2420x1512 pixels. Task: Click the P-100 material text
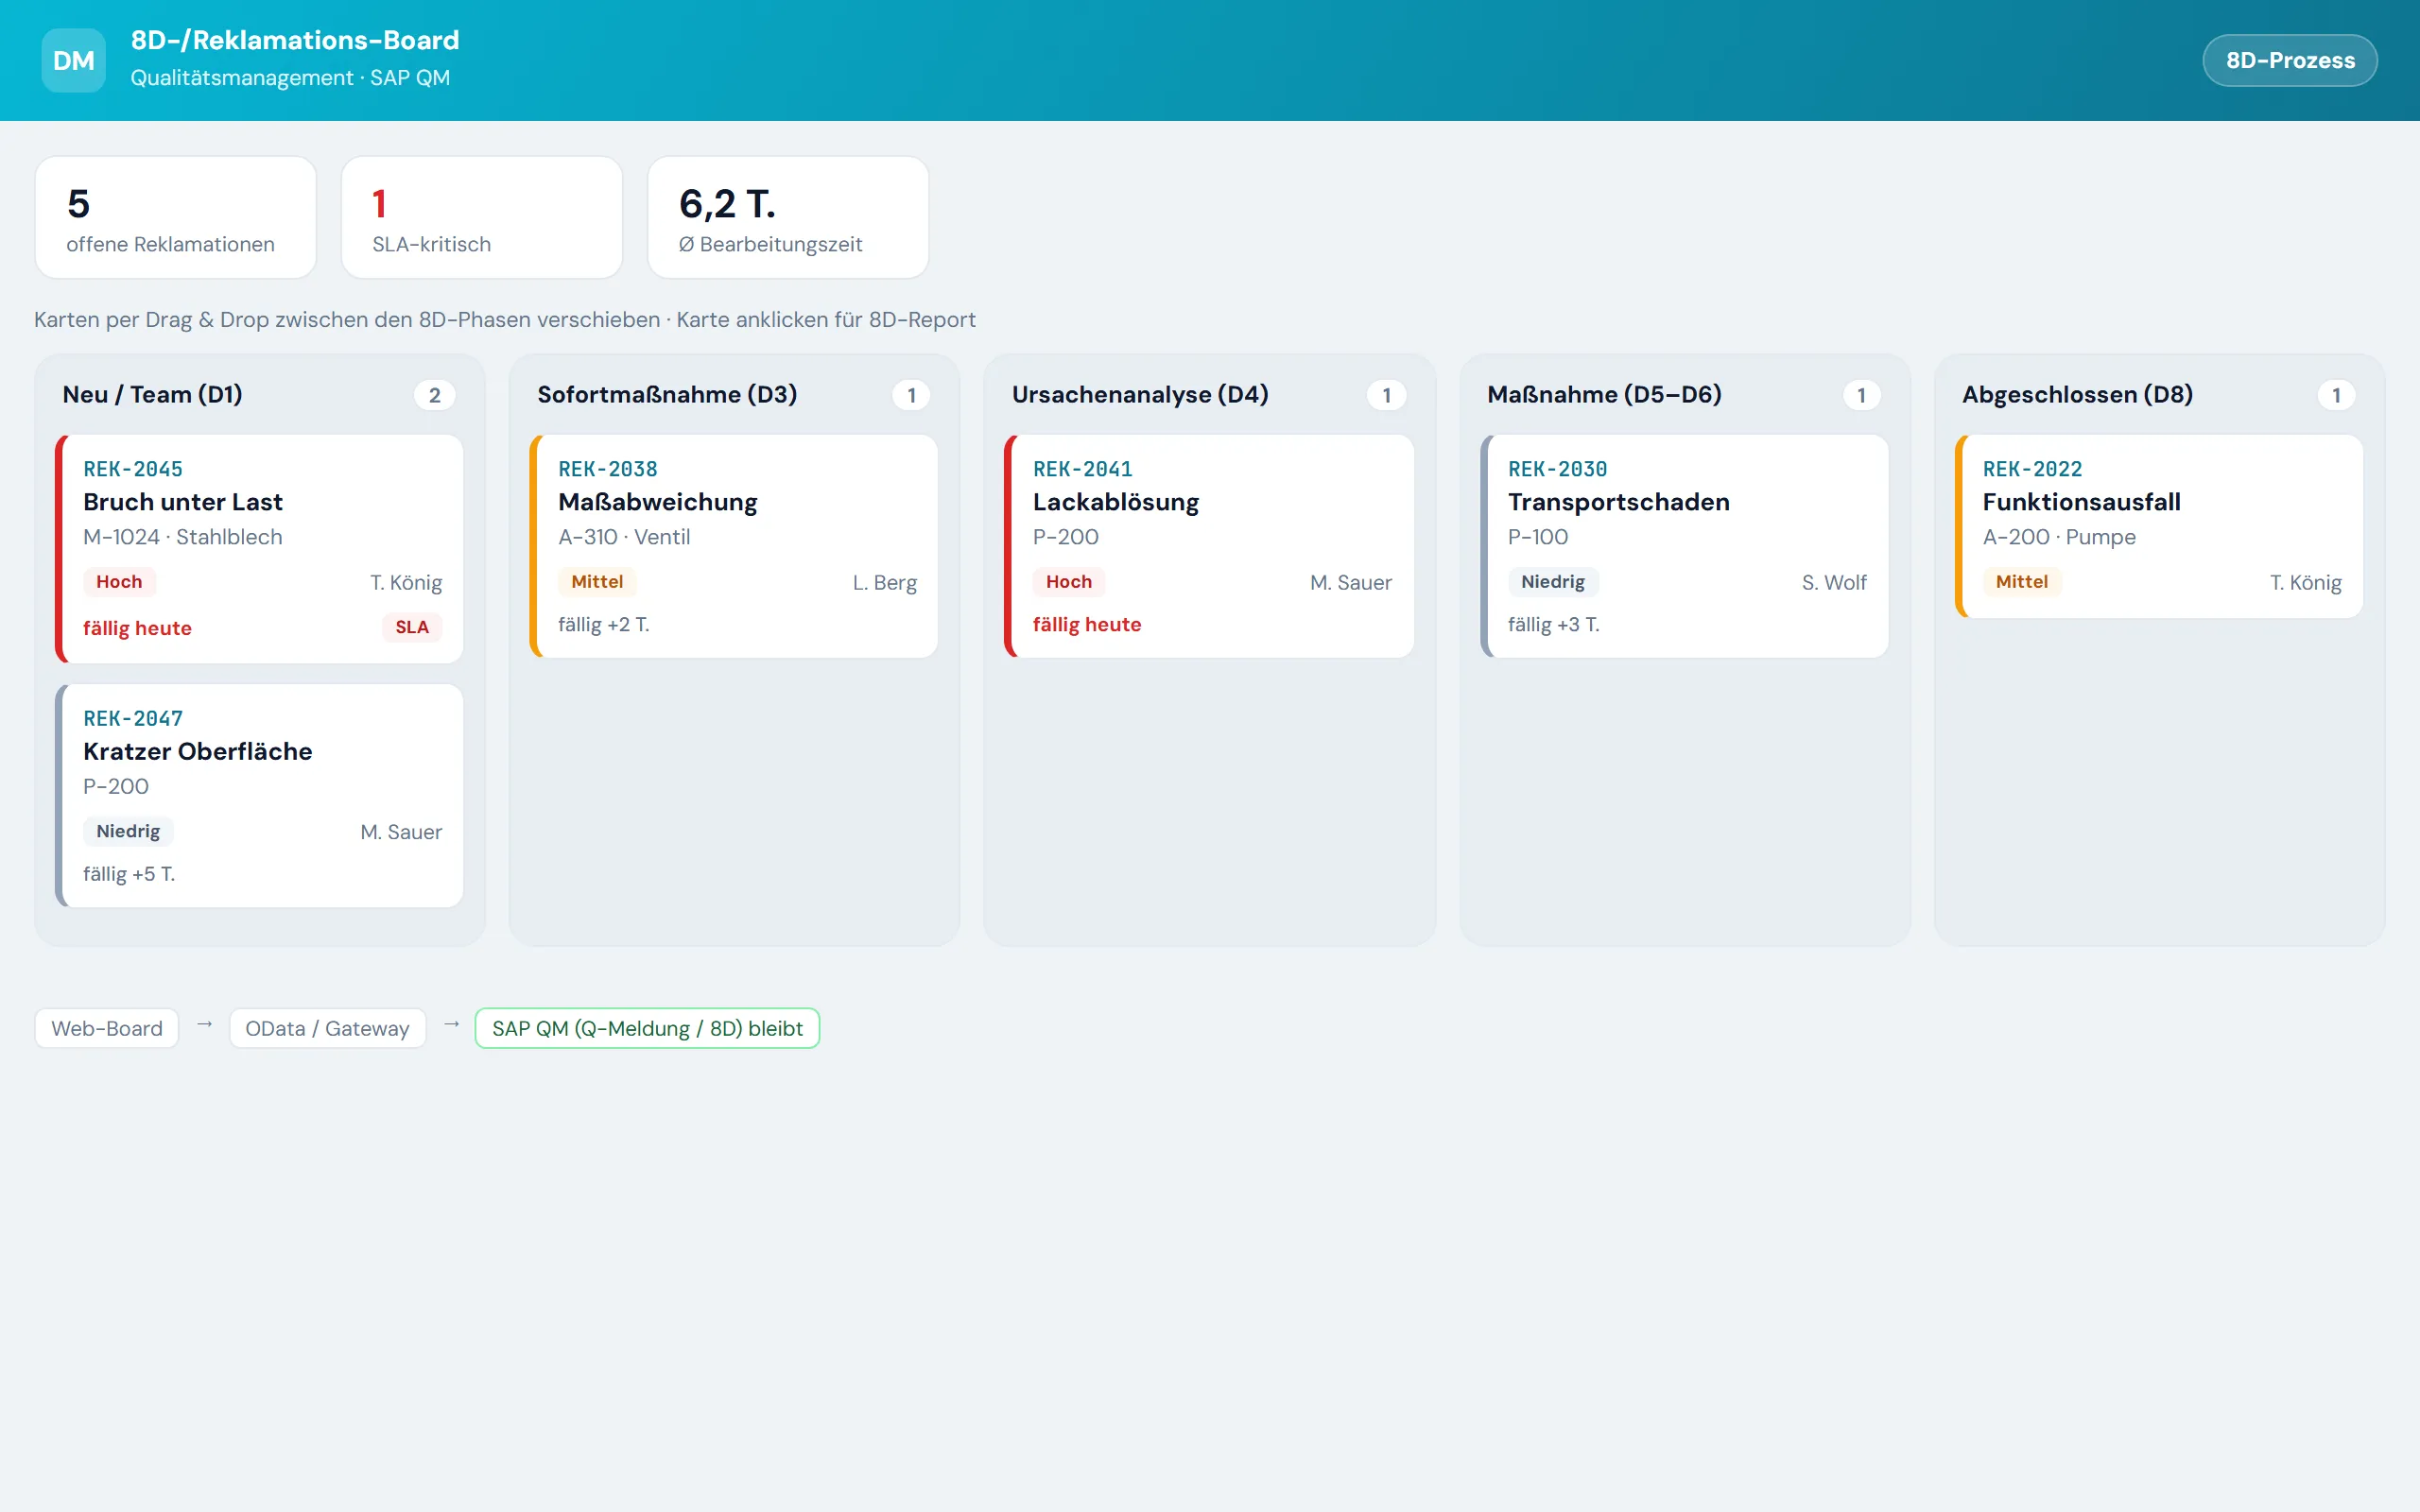(x=1538, y=537)
